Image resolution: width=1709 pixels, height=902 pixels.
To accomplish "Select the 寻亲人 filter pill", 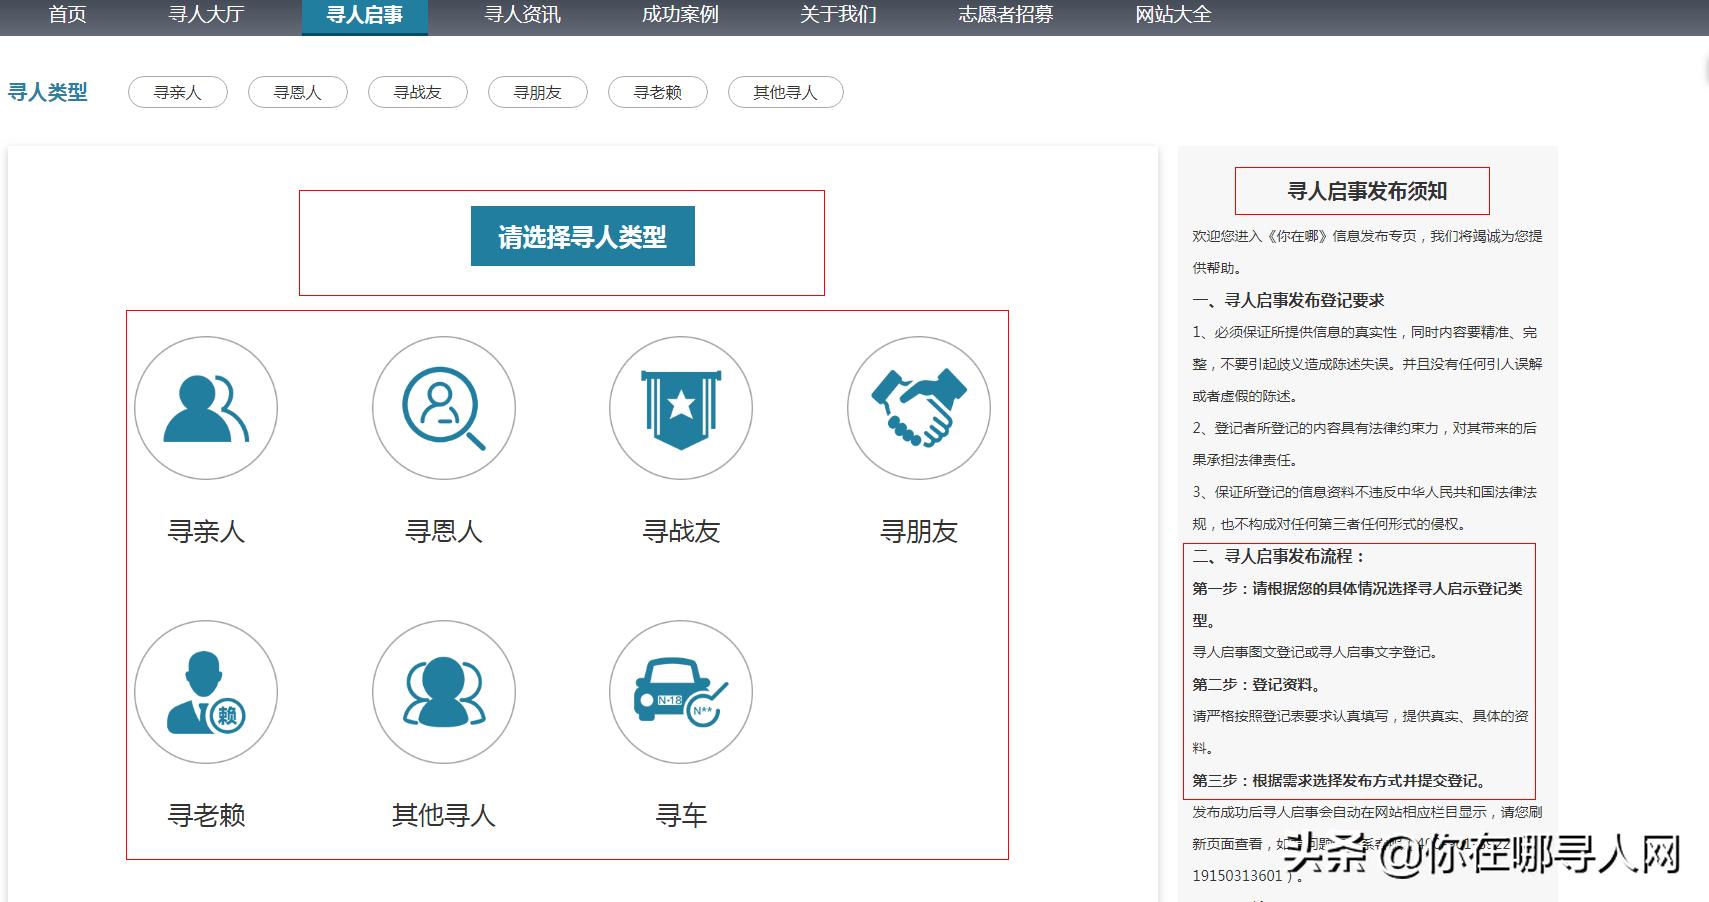I will point(177,92).
